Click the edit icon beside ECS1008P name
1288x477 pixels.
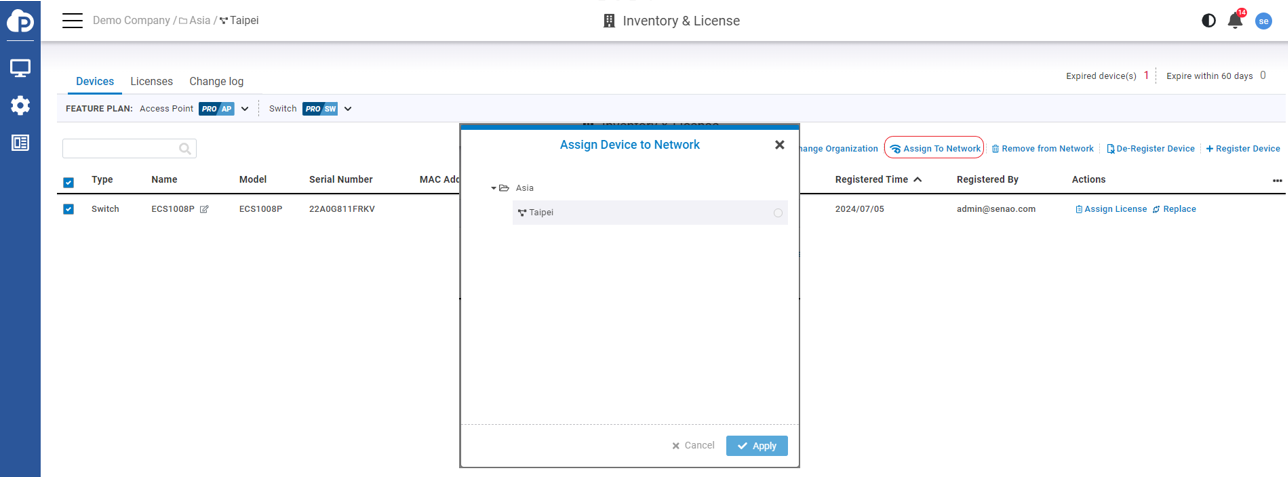pos(204,209)
